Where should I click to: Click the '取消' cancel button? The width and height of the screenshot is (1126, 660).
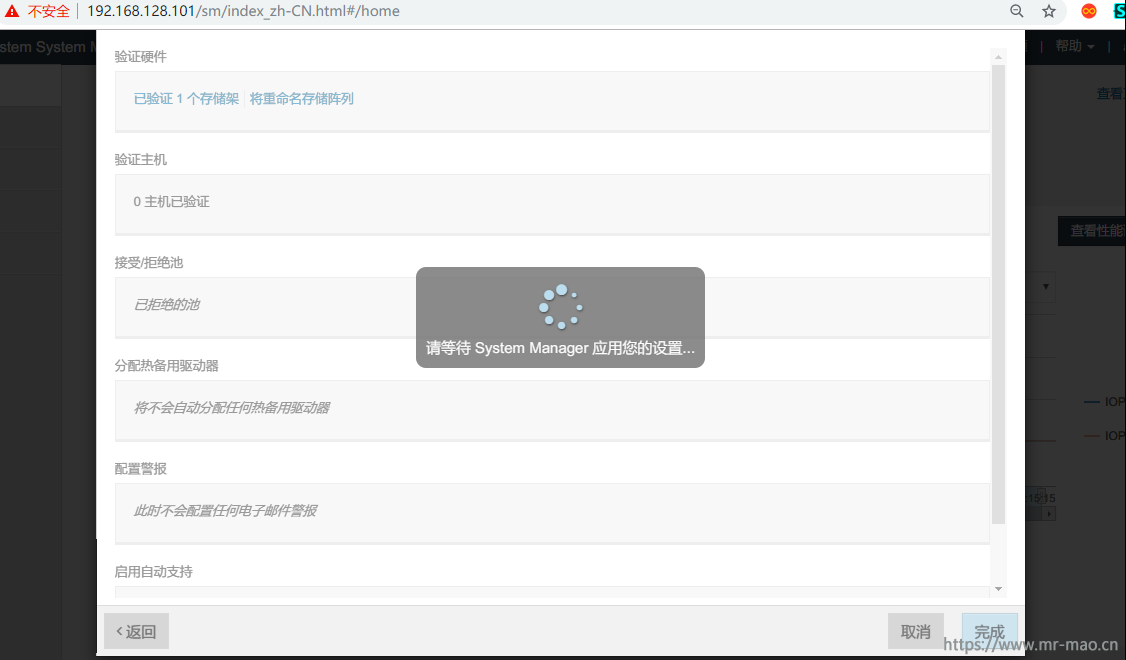[916, 631]
